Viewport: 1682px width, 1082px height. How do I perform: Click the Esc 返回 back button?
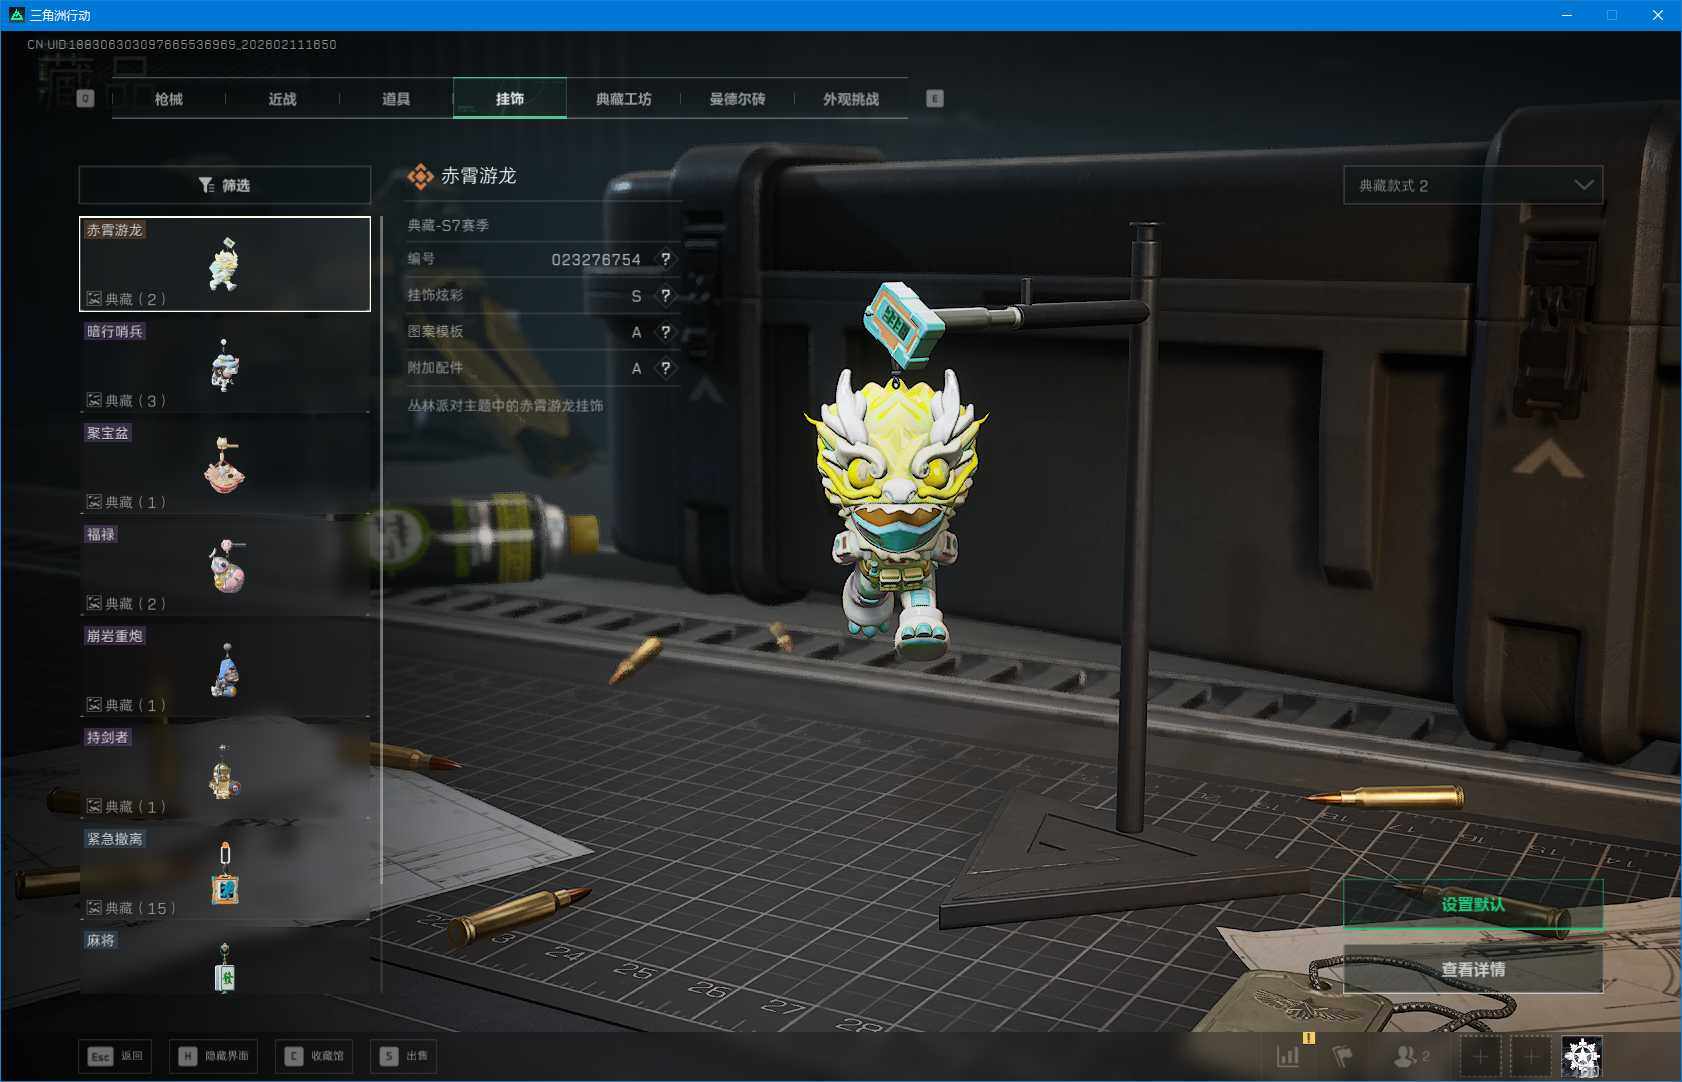(x=115, y=1056)
